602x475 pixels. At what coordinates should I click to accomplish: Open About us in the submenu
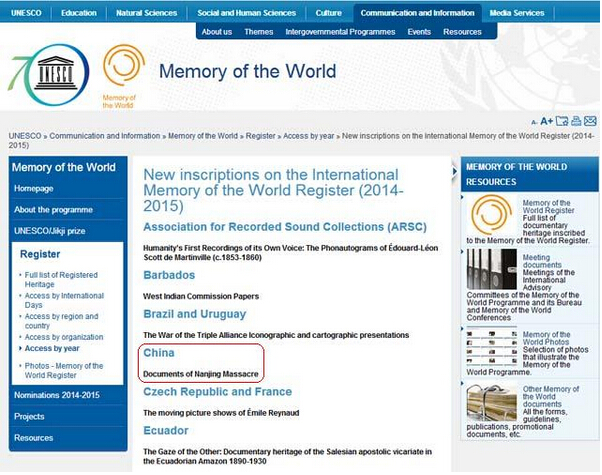point(217,32)
